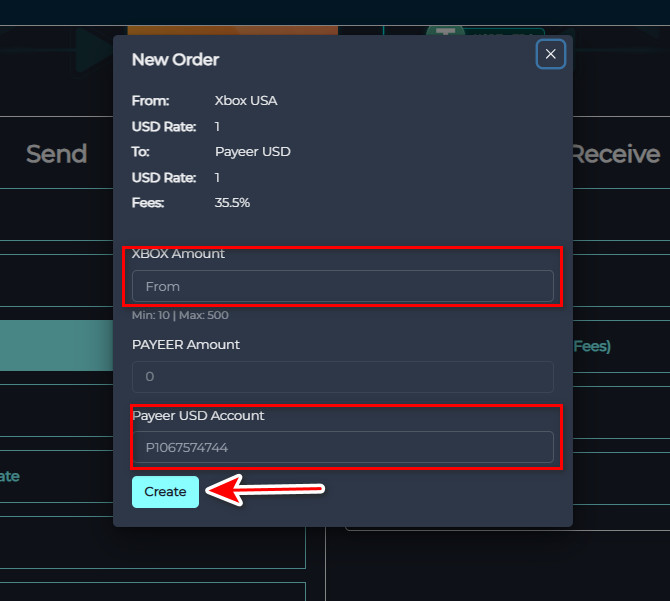
Task: Close the New Order dialog
Action: tap(550, 54)
